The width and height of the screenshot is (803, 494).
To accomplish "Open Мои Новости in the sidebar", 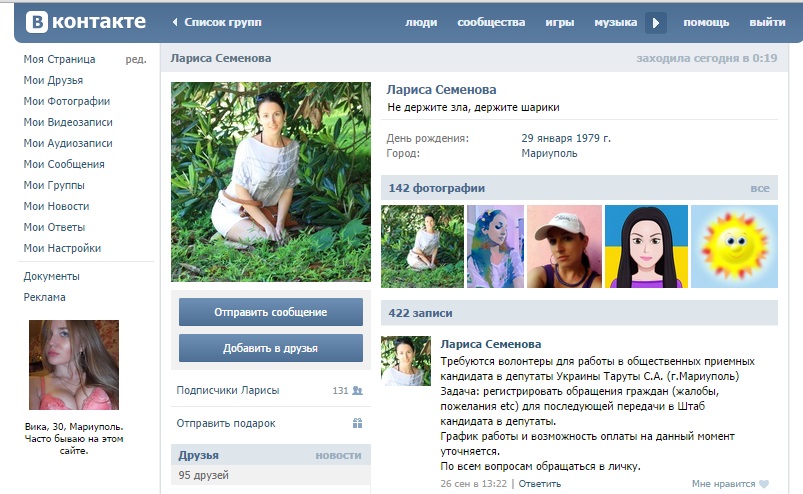I will 56,206.
